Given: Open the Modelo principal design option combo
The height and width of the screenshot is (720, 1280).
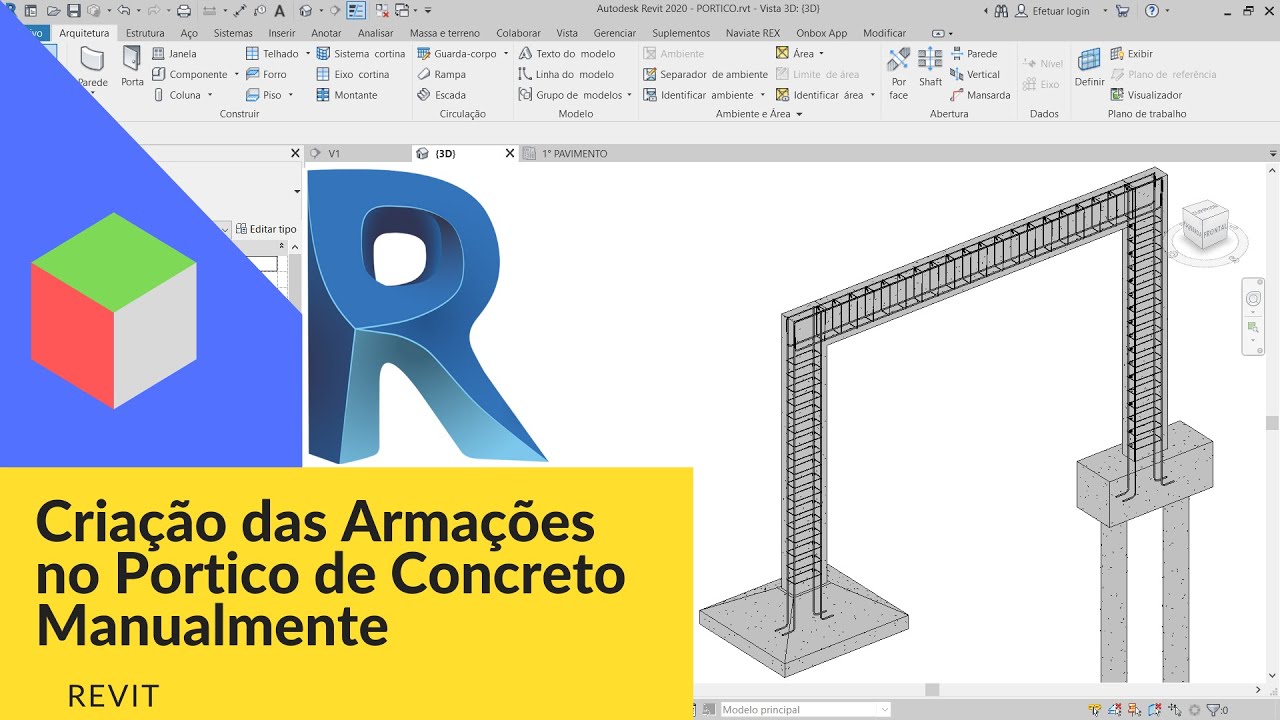Looking at the screenshot, I should tap(805, 710).
